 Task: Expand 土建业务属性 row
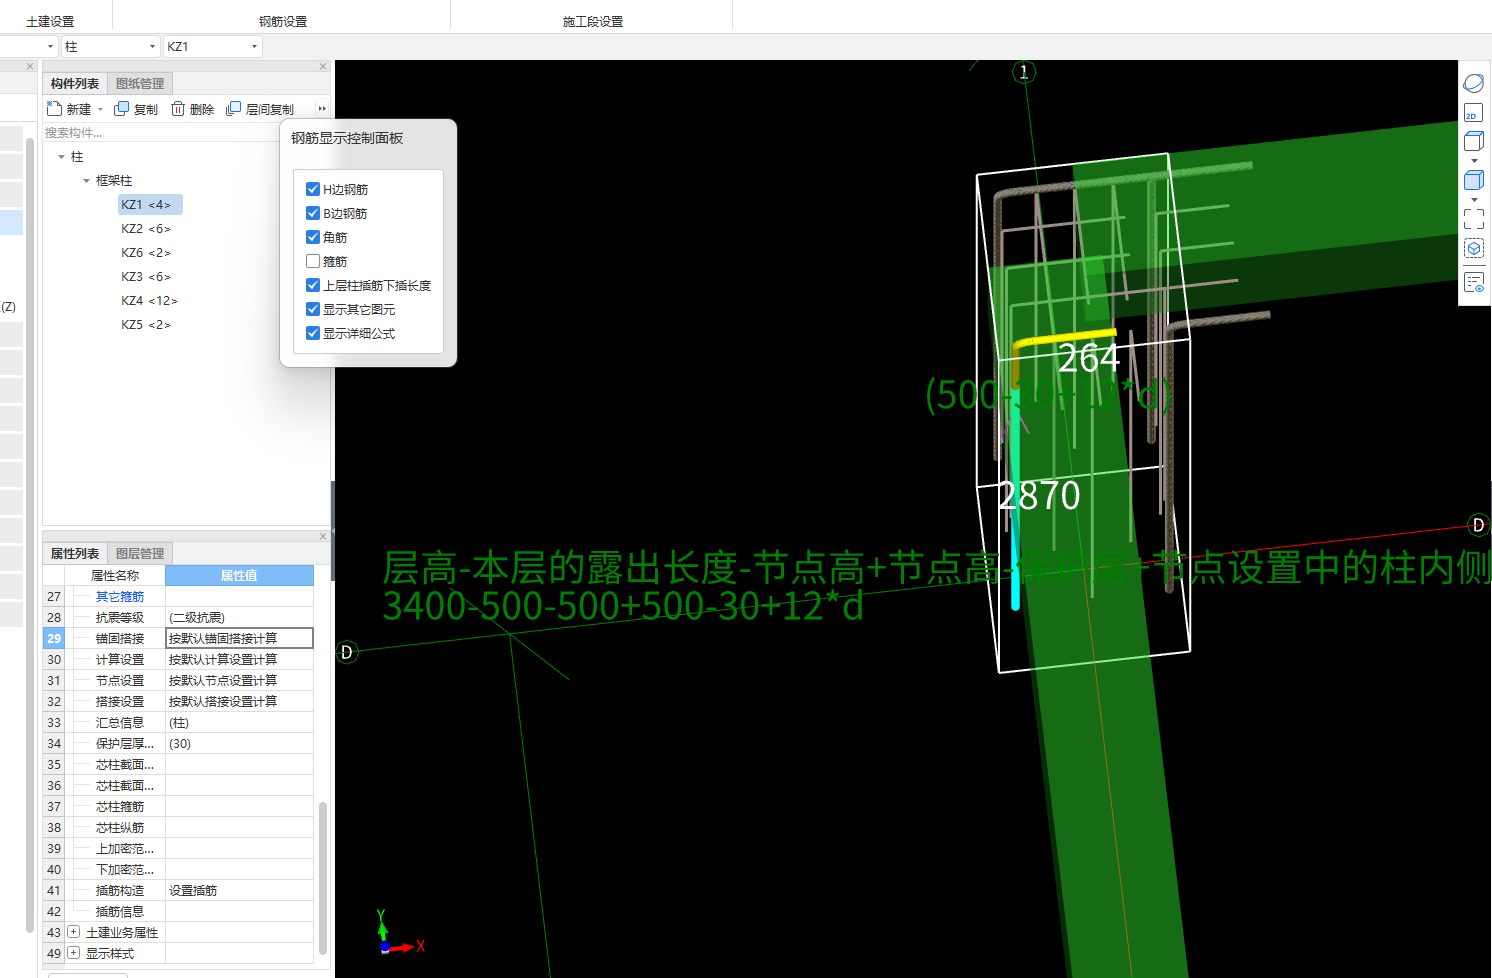coord(73,932)
